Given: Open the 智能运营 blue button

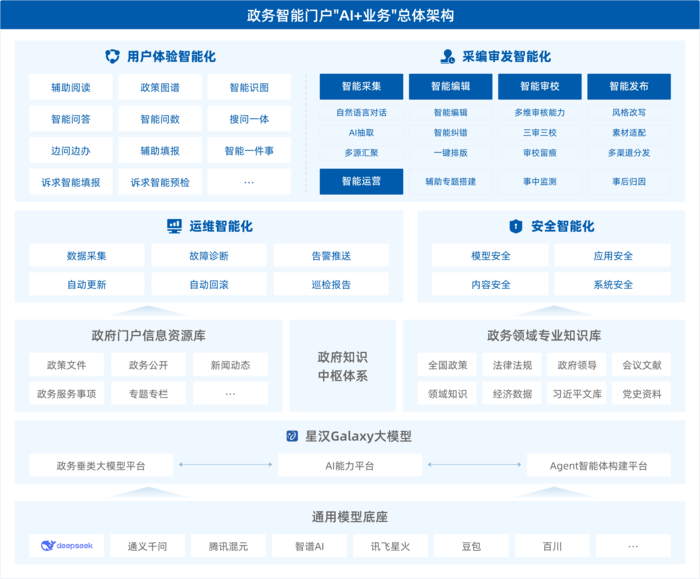Looking at the screenshot, I should (x=361, y=181).
